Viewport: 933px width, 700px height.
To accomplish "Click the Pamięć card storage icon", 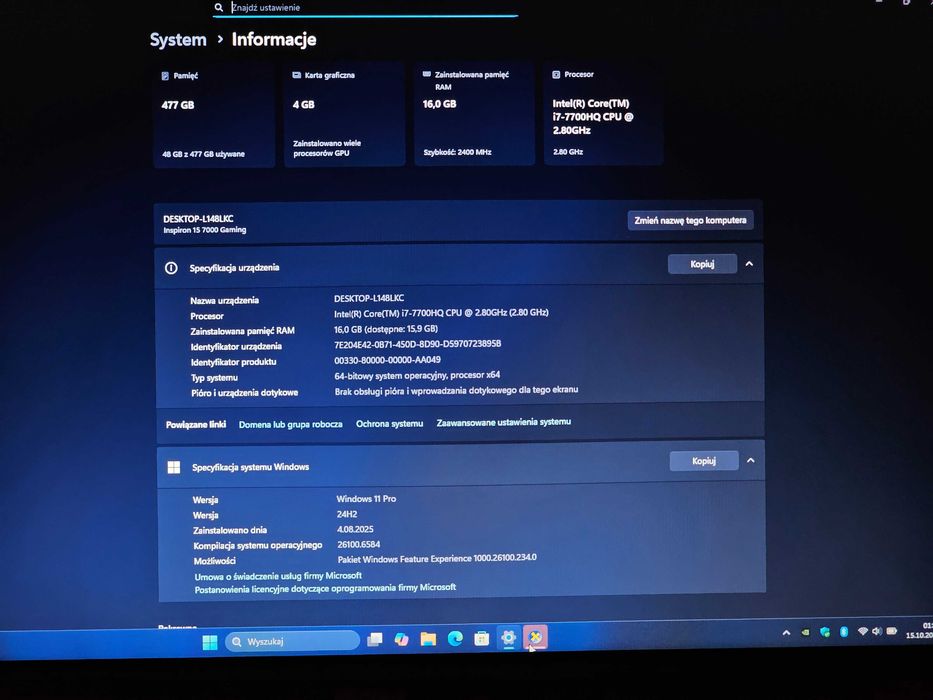I will tap(165, 76).
